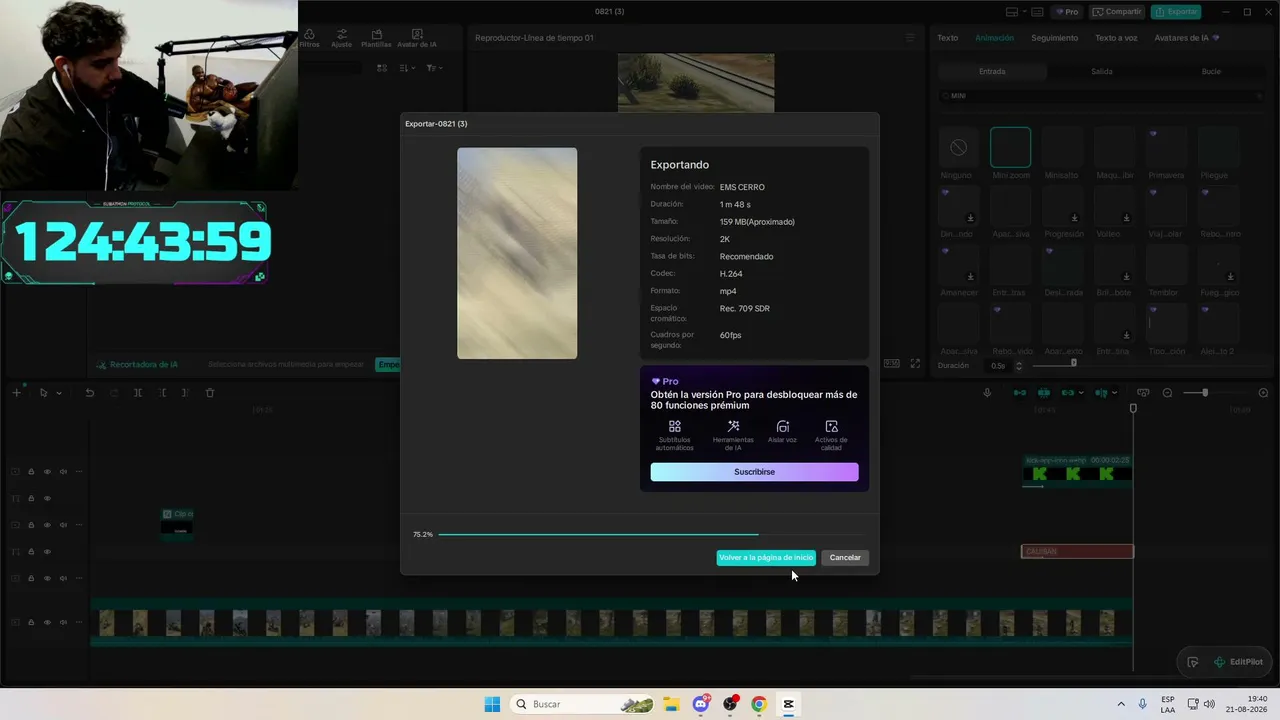The image size is (1280, 720).
Task: Click the Subtítulos automáticos Pro feature icon
Action: pyautogui.click(x=675, y=426)
